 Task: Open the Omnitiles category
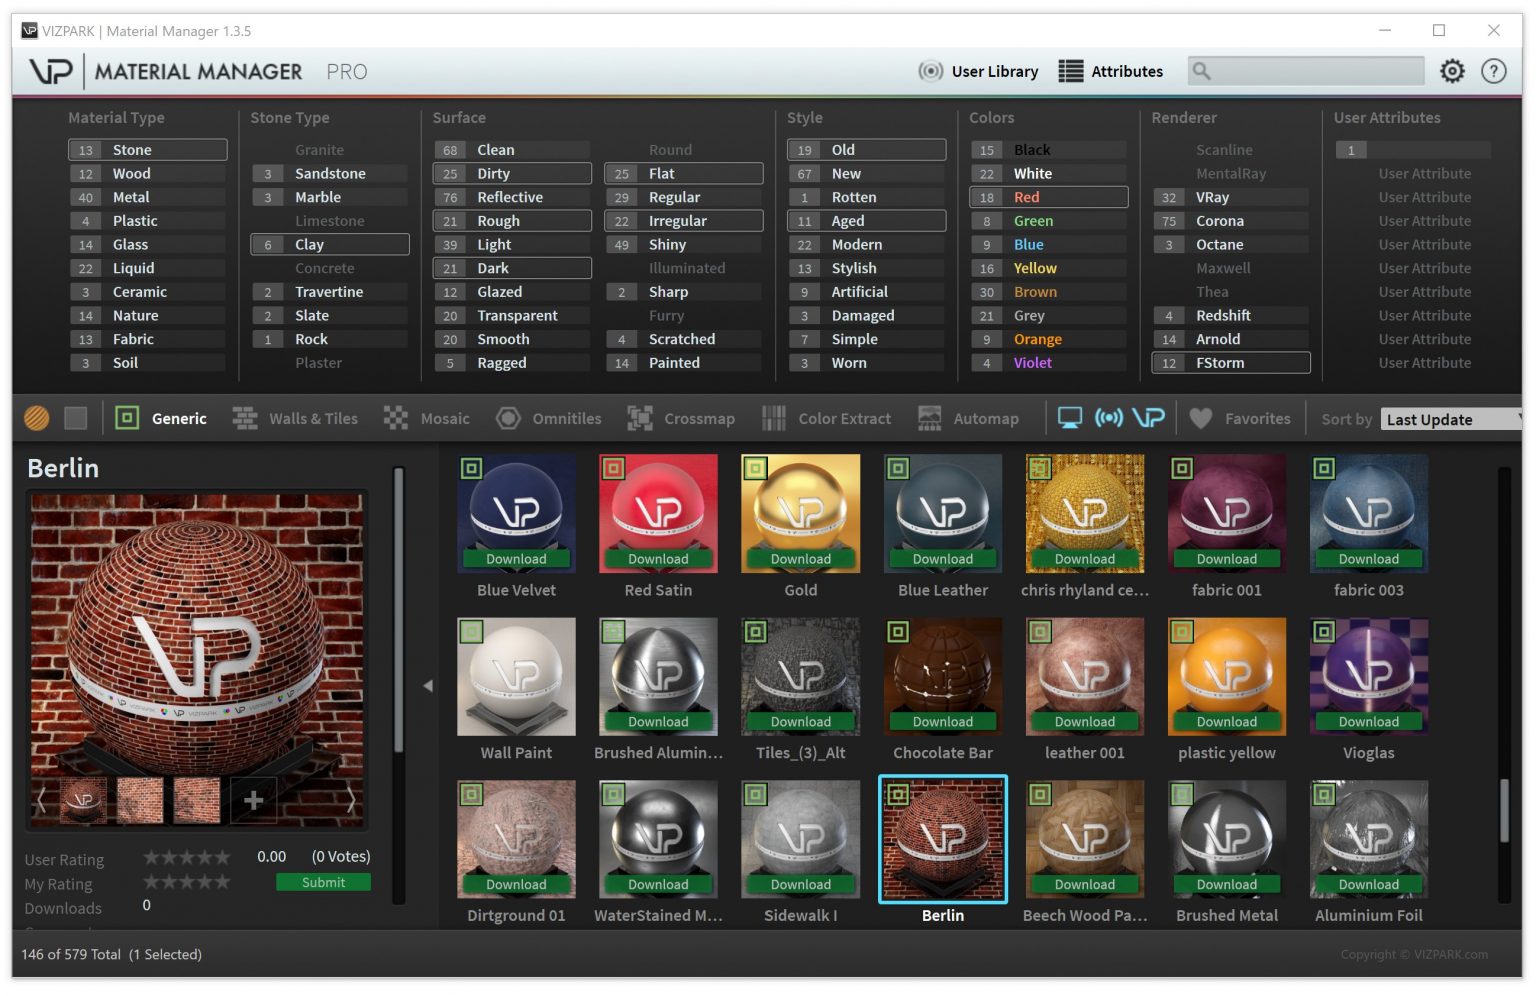[567, 418]
